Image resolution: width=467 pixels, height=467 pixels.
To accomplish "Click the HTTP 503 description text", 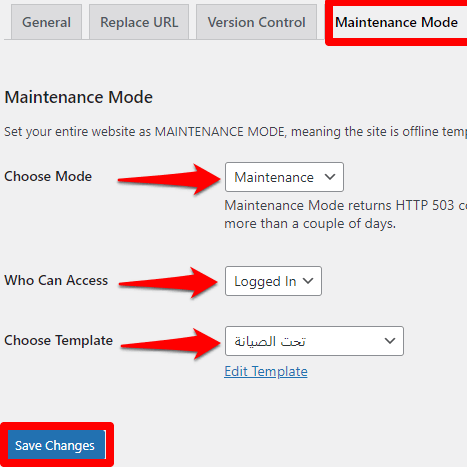I will click(x=345, y=214).
